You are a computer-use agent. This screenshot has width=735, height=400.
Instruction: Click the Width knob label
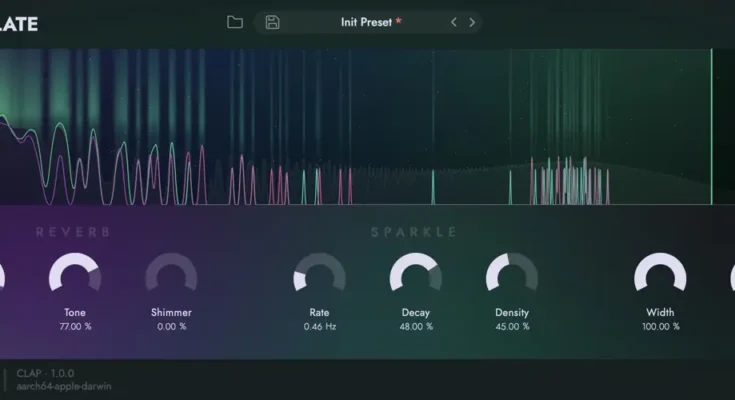pyautogui.click(x=660, y=312)
